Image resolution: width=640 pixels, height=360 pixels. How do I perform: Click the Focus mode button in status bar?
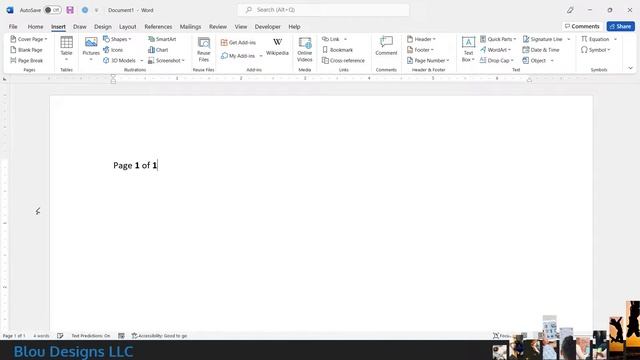(502, 336)
